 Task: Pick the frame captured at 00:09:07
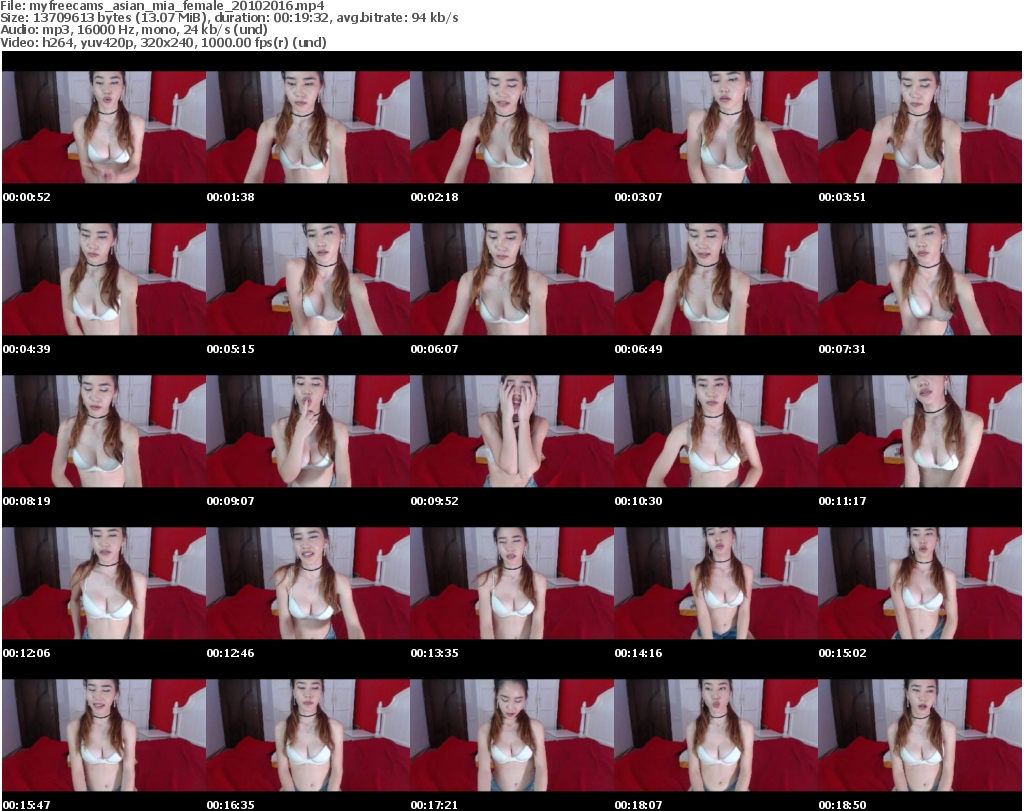point(308,432)
